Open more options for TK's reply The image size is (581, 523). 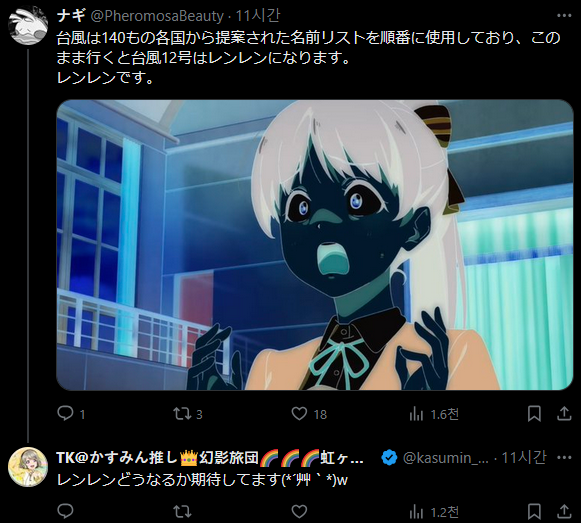[564, 458]
